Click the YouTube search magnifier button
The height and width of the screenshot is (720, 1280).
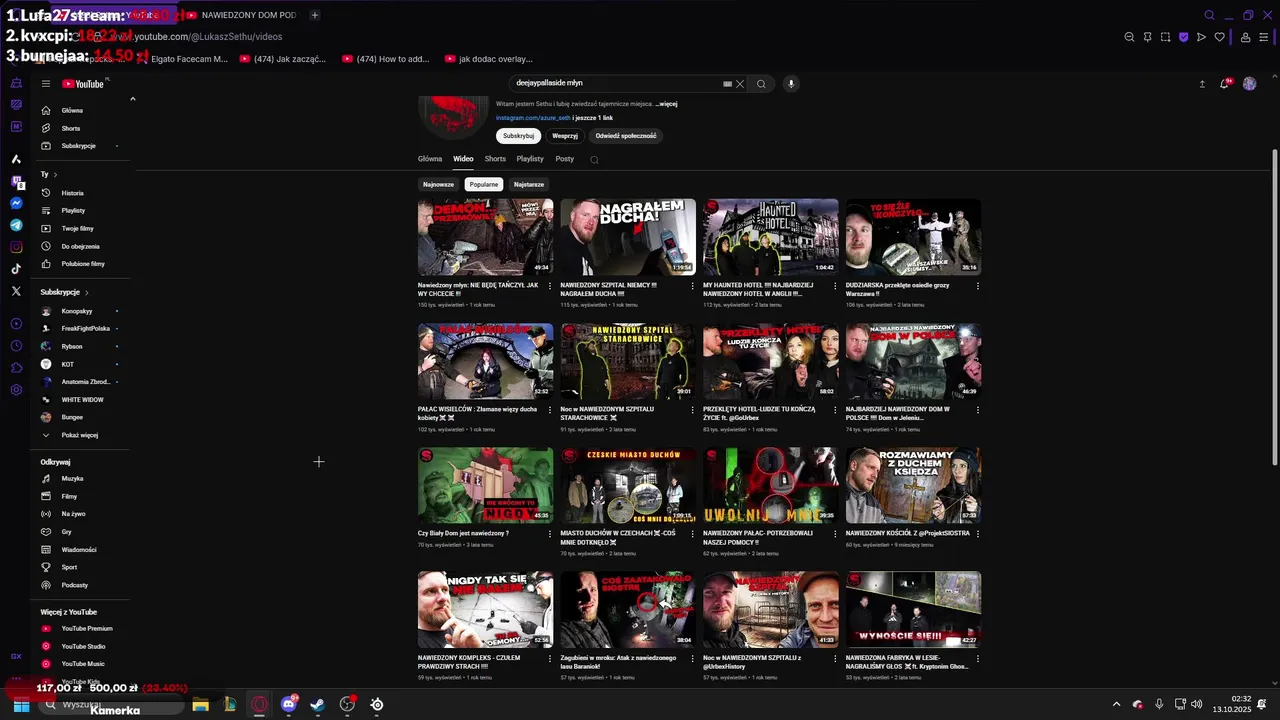point(761,84)
